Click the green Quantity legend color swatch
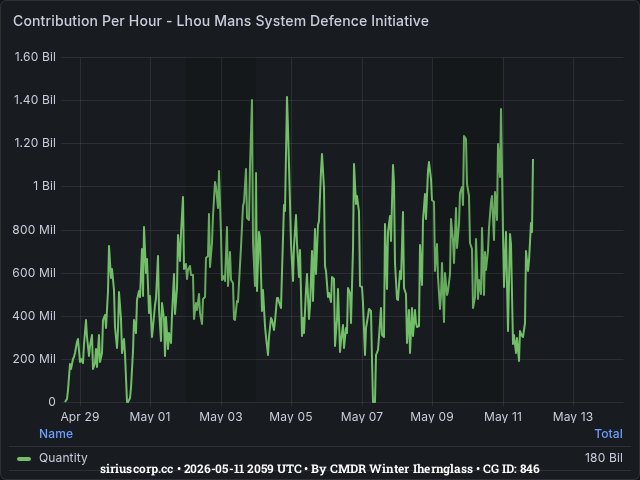This screenshot has height=480, width=640. tap(24, 459)
